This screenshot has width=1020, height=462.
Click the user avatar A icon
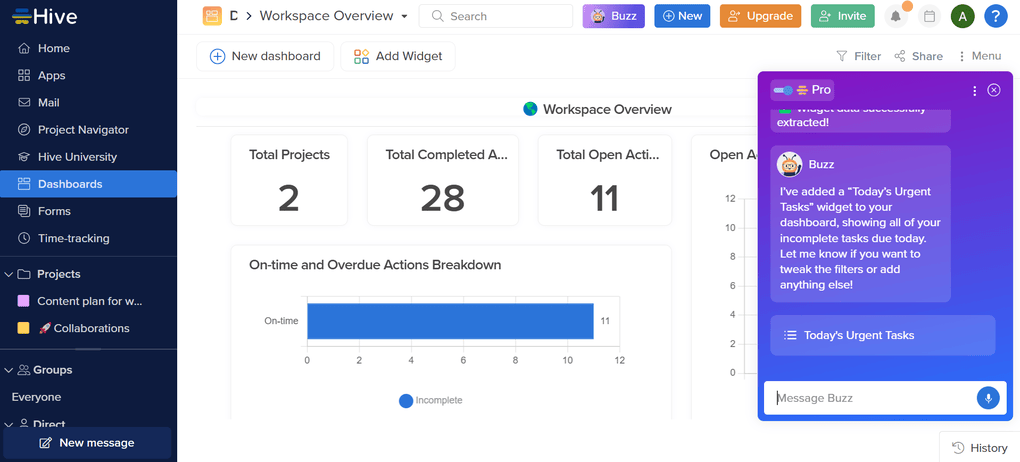click(962, 16)
